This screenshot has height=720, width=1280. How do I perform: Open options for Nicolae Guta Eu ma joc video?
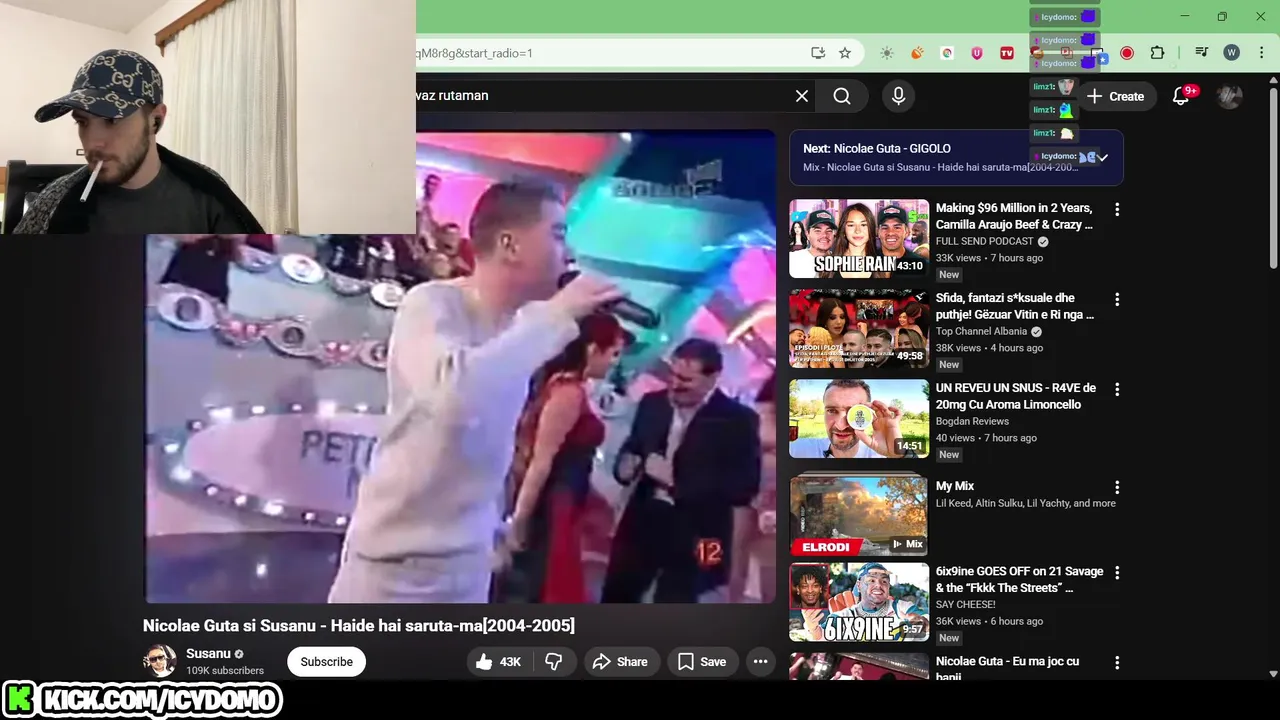(x=1117, y=663)
